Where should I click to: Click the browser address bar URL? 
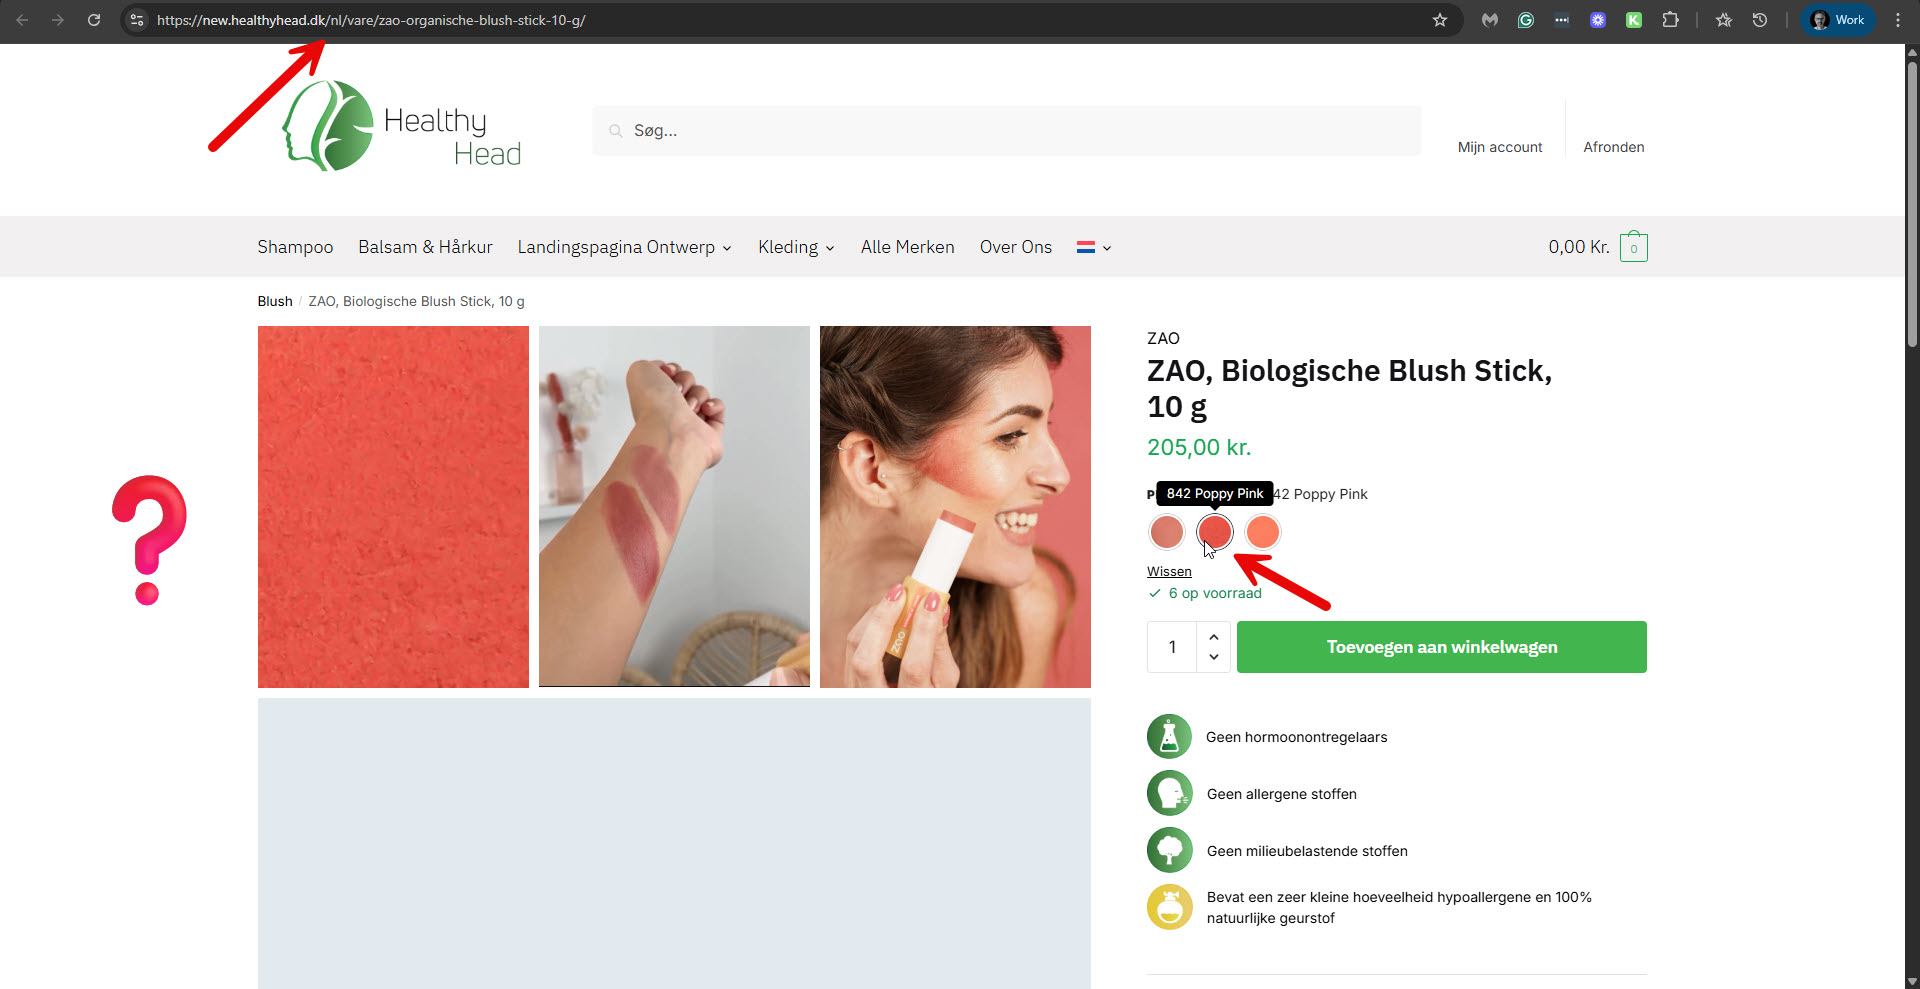click(371, 20)
